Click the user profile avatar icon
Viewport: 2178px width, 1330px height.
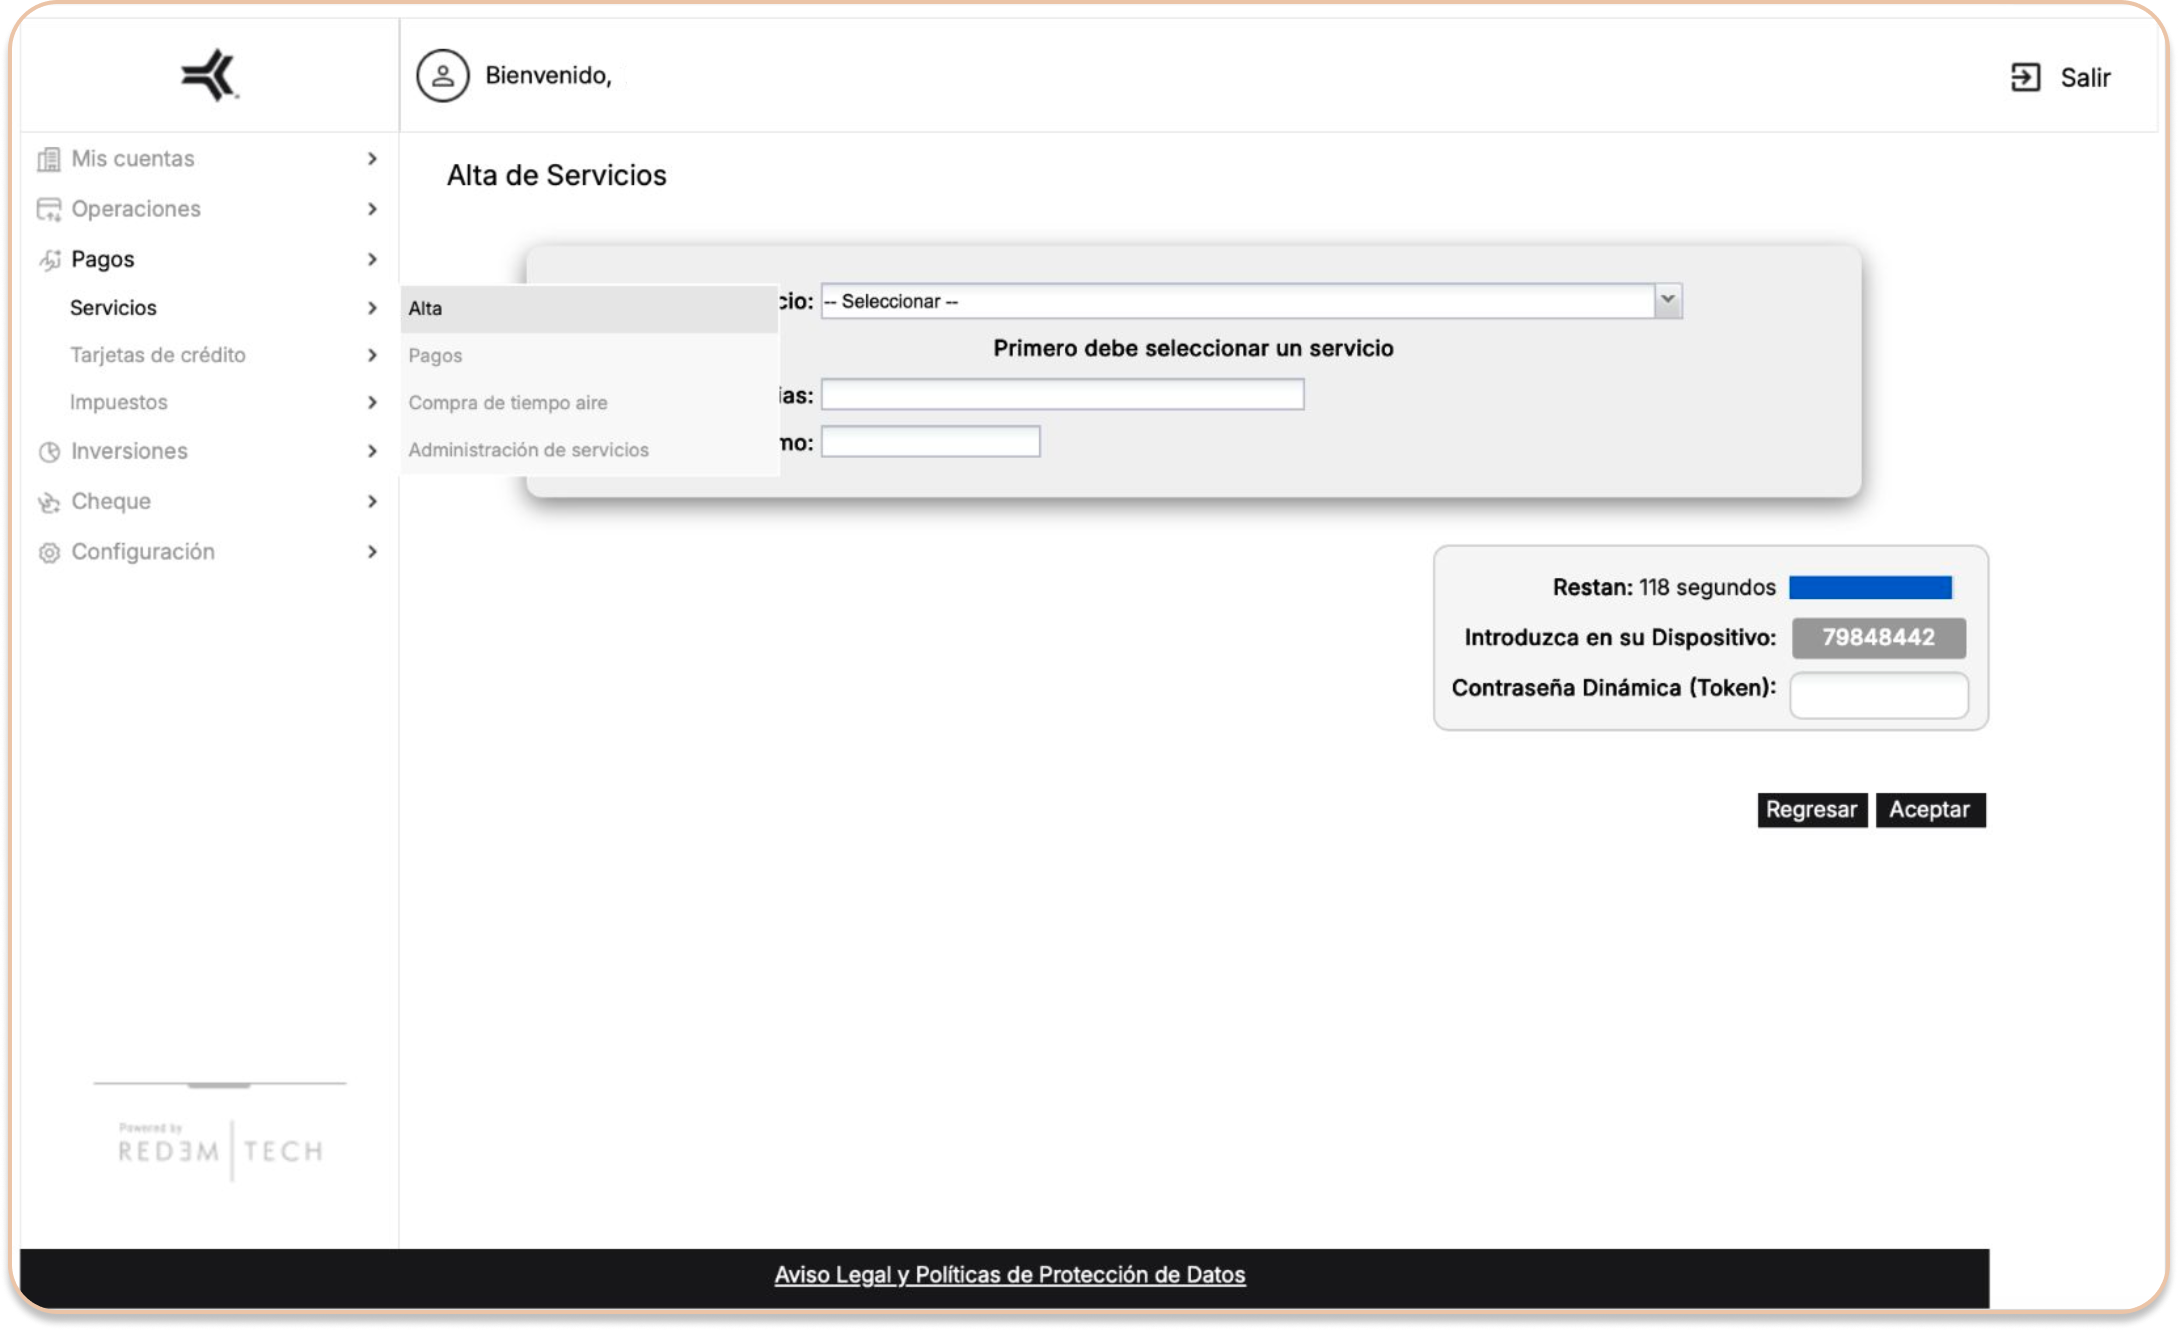442,76
